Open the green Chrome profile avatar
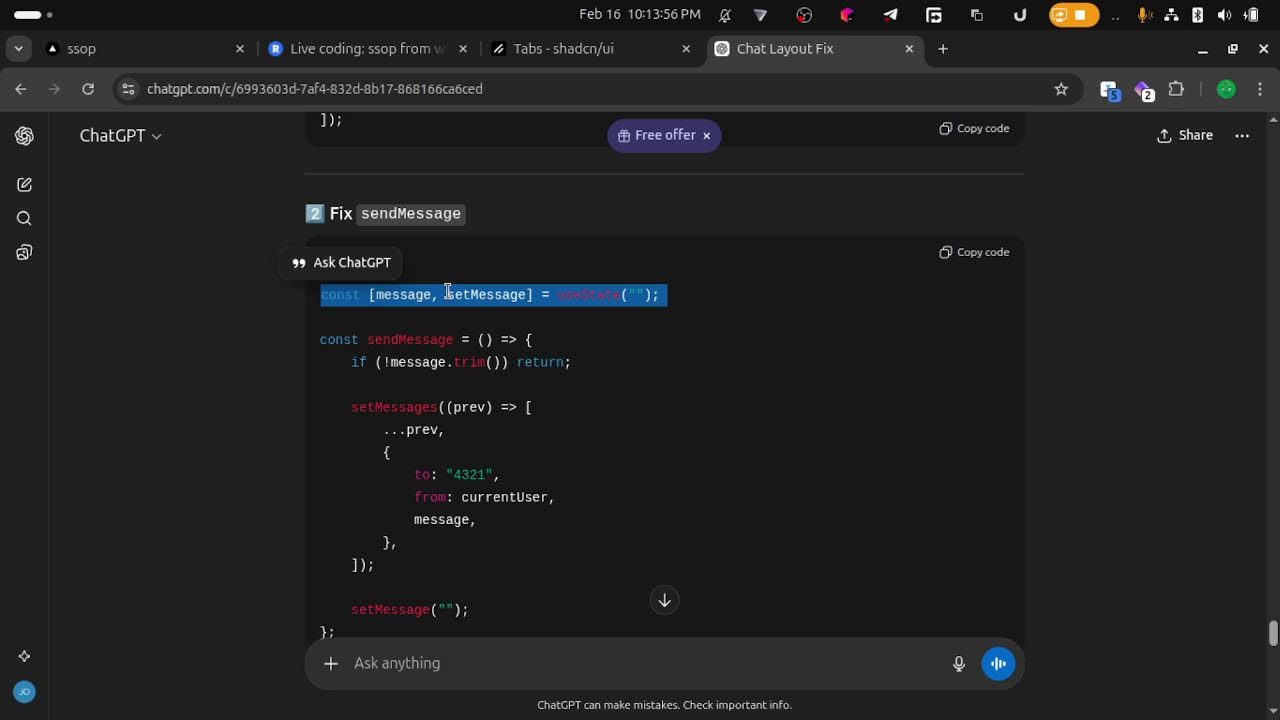Image resolution: width=1280 pixels, height=720 pixels. click(1226, 89)
